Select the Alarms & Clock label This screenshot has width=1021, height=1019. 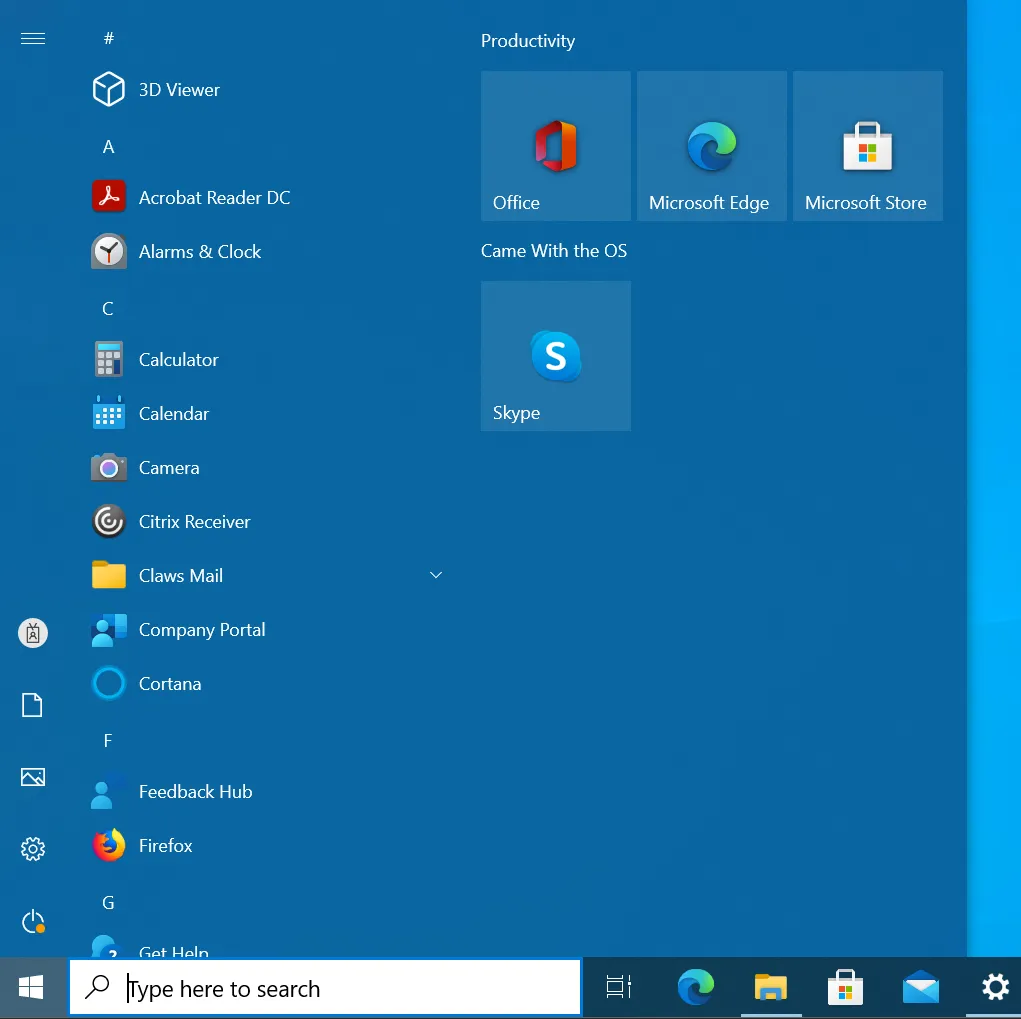pyautogui.click(x=200, y=252)
